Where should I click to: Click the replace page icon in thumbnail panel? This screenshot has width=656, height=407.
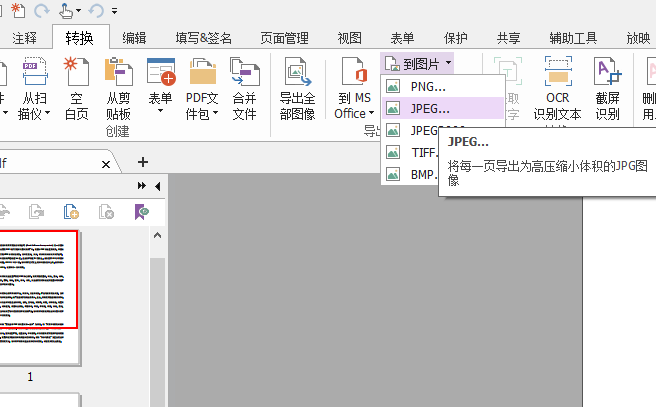click(x=36, y=212)
